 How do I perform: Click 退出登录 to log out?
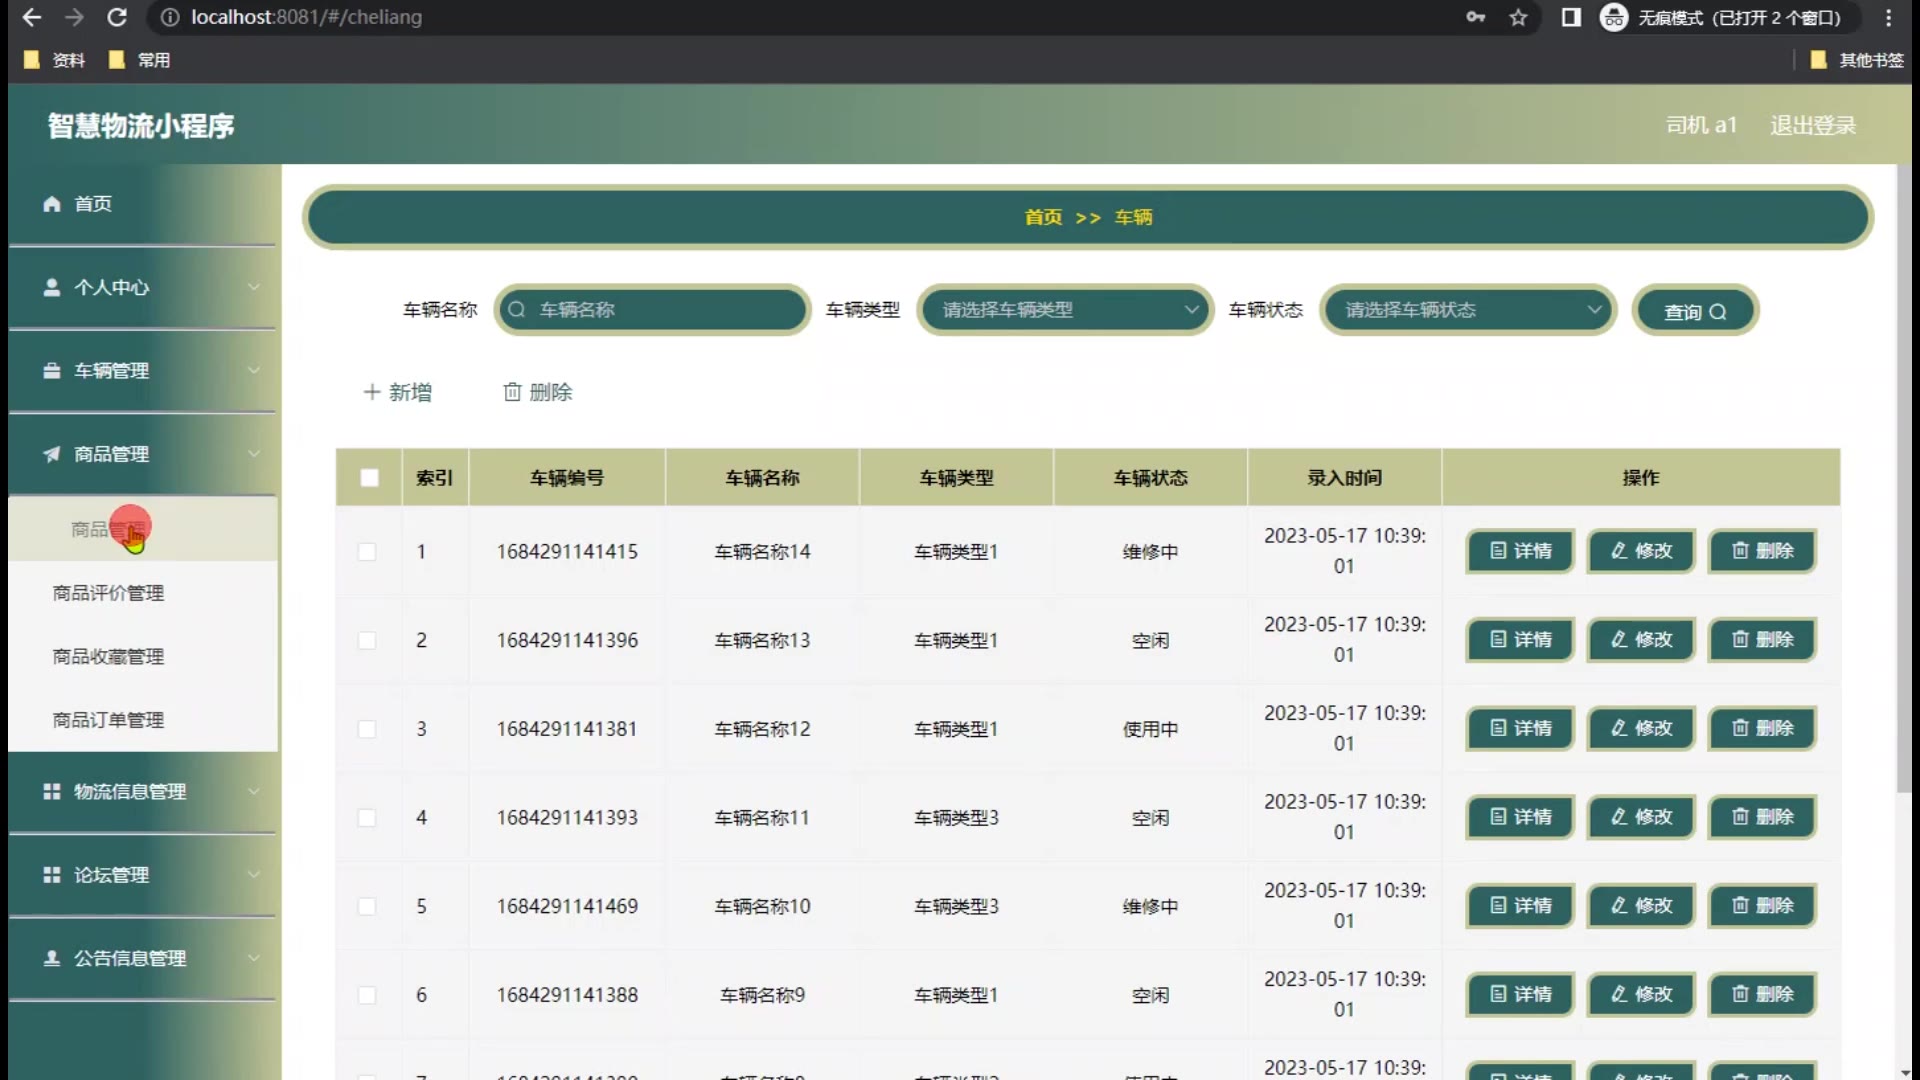(1812, 125)
